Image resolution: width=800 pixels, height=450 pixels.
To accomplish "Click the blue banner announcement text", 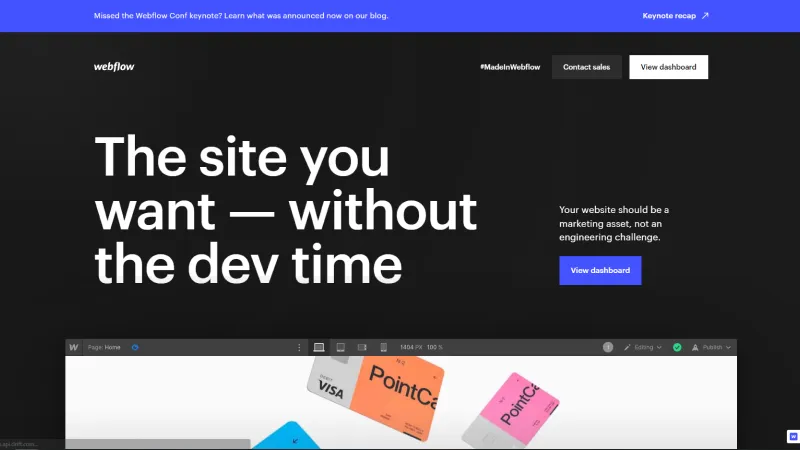I will (241, 16).
